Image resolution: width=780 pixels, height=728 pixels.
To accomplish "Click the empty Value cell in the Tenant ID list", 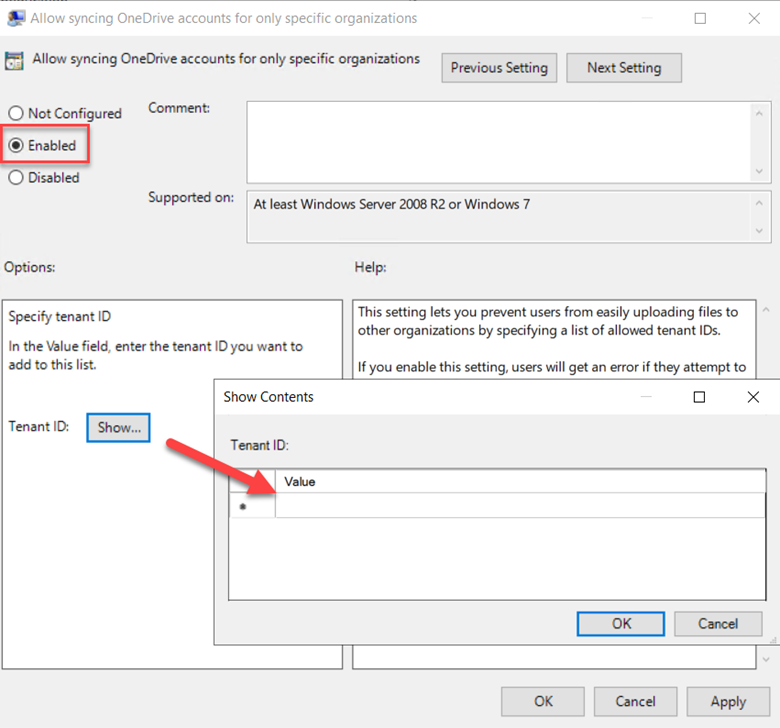I will pos(520,506).
